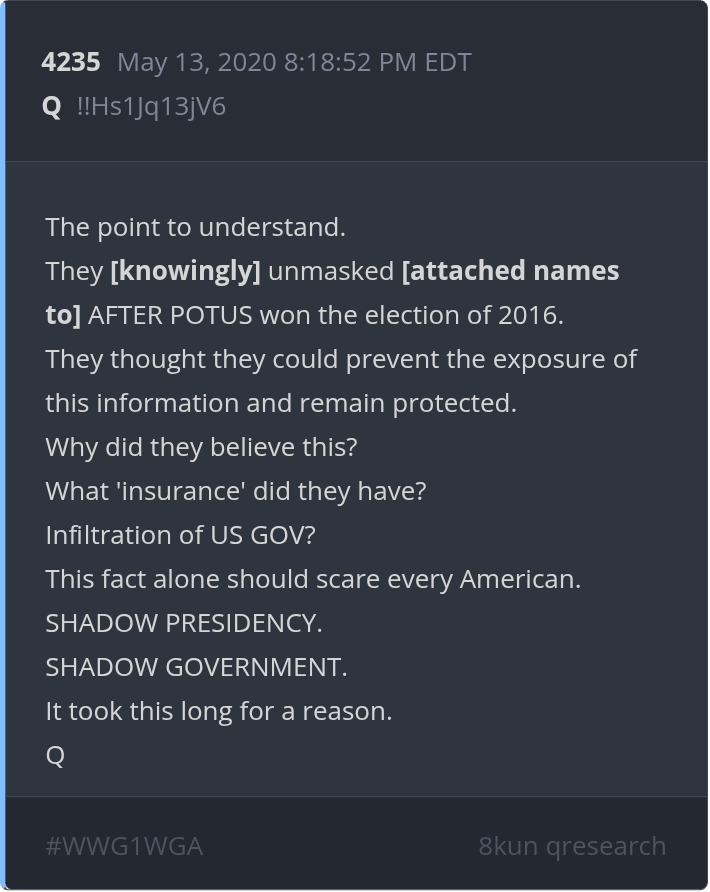Click the text 'SHADOW PRESIDENCY.'
Image resolution: width=710 pixels, height=892 pixels.
pyautogui.click(x=184, y=623)
